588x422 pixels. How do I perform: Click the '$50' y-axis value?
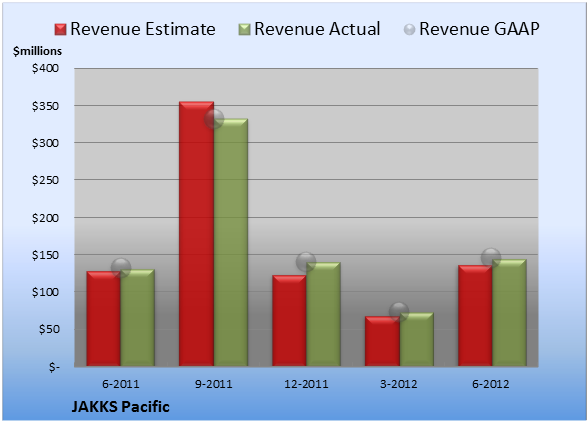coord(49,329)
